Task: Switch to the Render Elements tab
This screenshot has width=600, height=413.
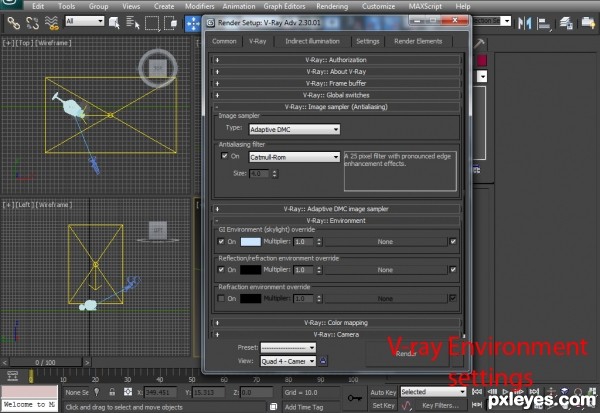Action: tap(418, 41)
